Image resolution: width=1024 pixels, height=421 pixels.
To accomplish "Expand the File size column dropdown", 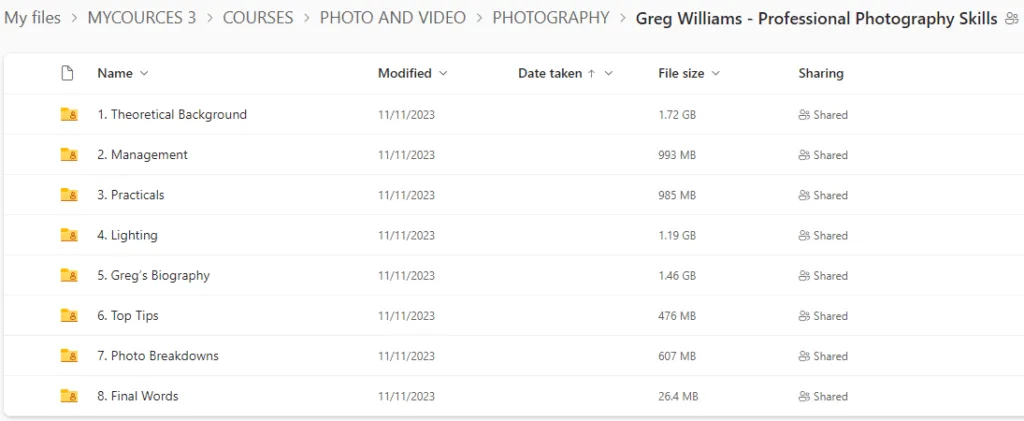I will point(716,73).
